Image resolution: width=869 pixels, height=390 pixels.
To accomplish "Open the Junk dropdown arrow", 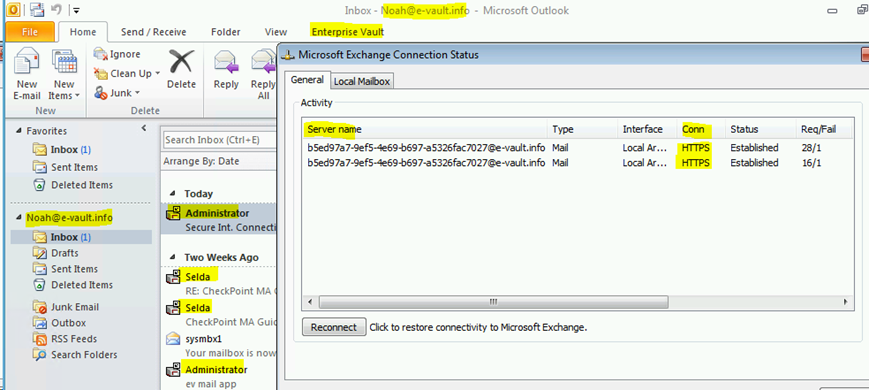I will click(x=137, y=94).
